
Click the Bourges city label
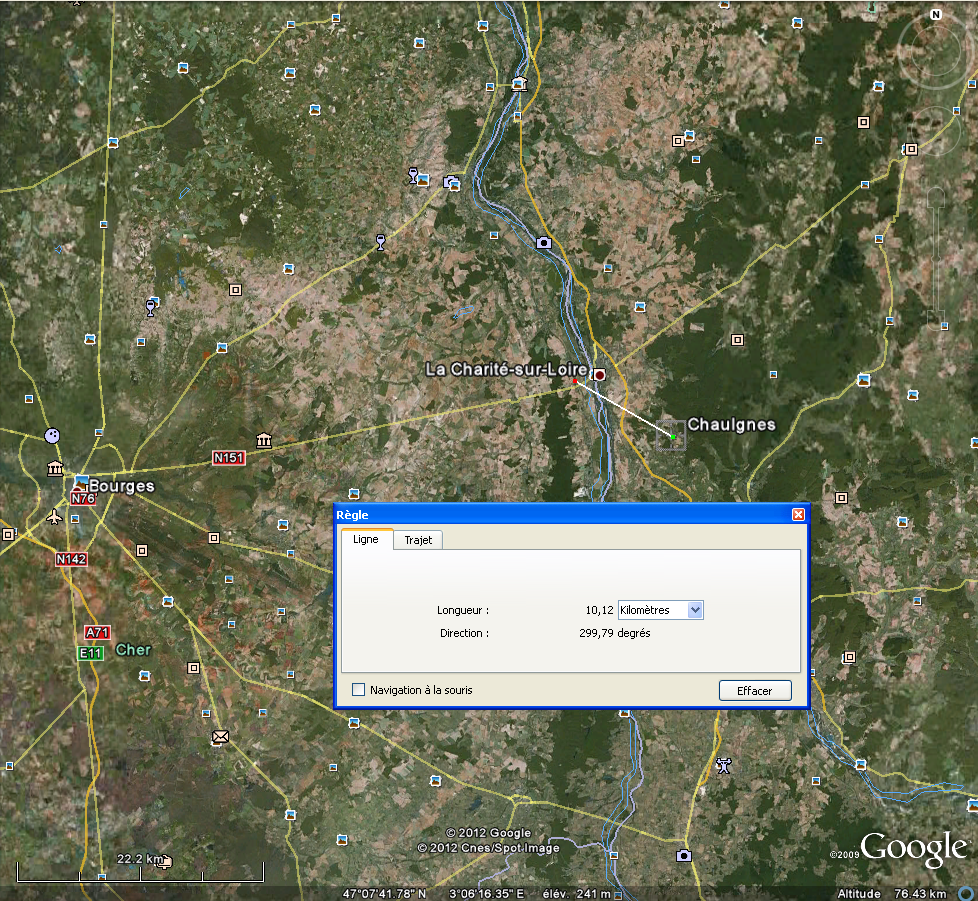point(122,486)
